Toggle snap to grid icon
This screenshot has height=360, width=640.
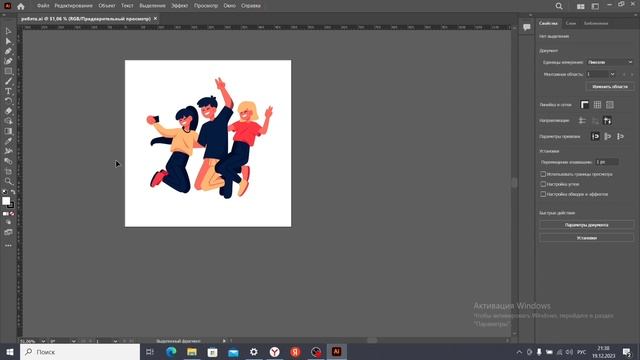pos(620,136)
